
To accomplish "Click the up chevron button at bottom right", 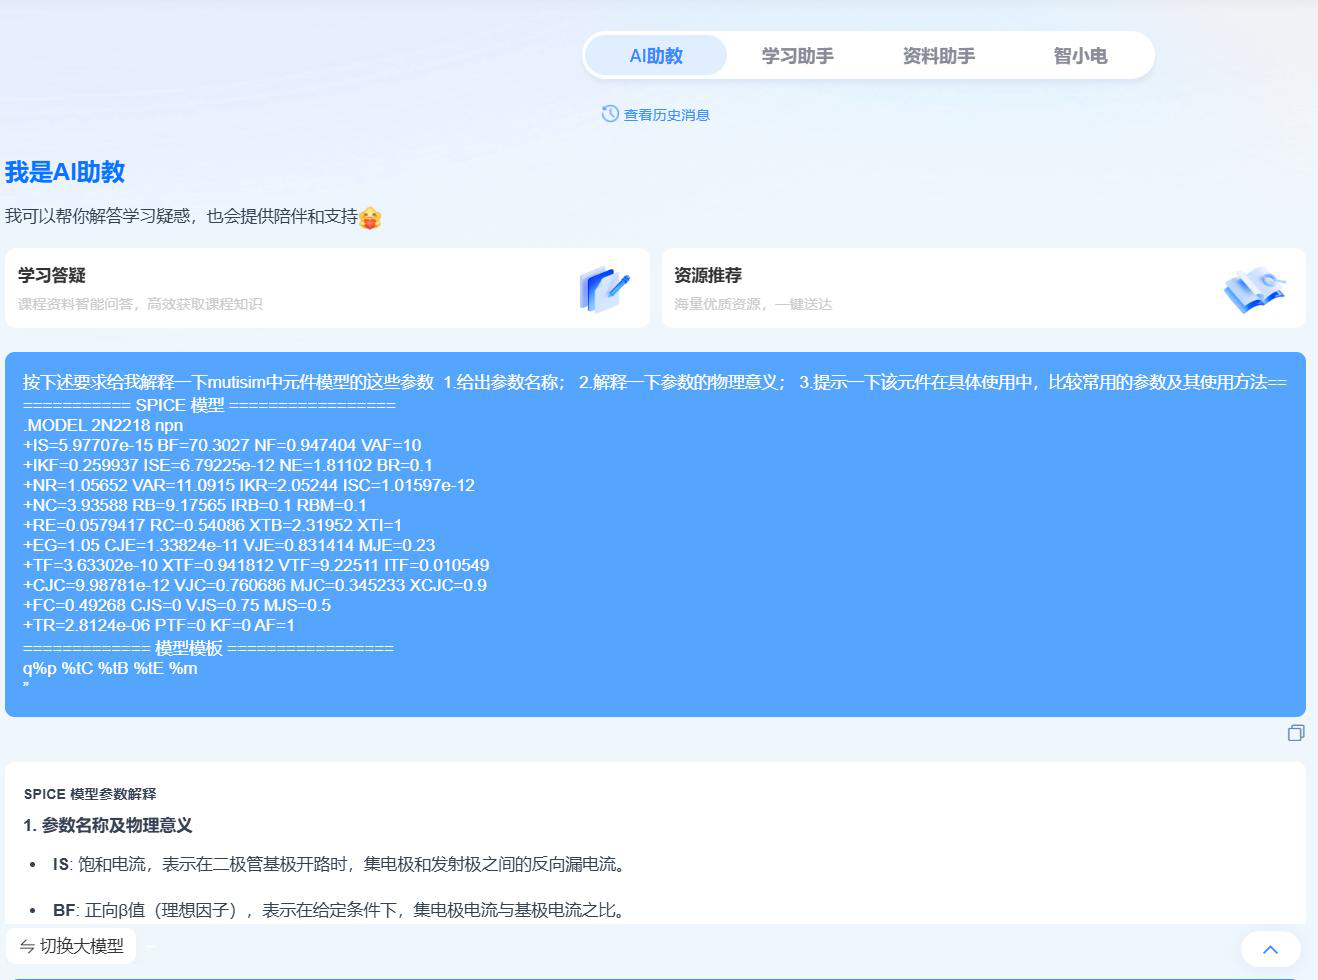I will tap(1271, 950).
